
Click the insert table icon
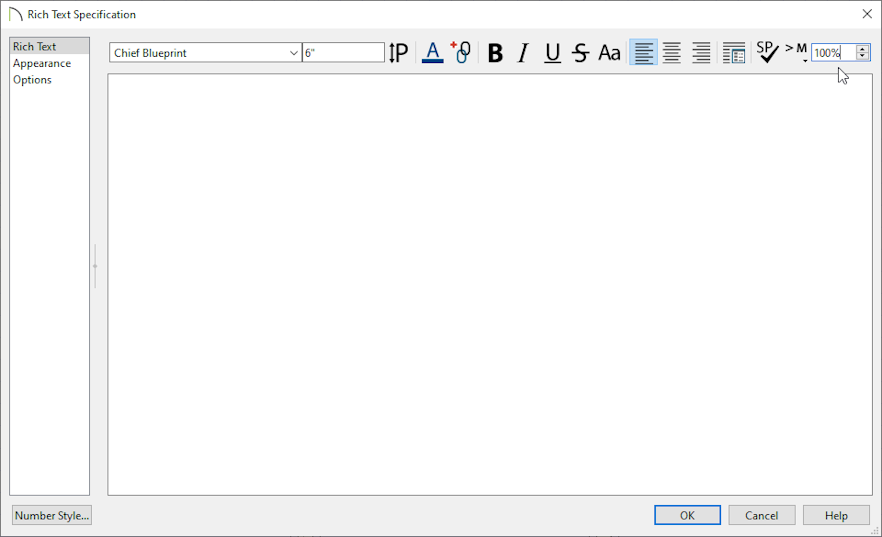[734, 53]
